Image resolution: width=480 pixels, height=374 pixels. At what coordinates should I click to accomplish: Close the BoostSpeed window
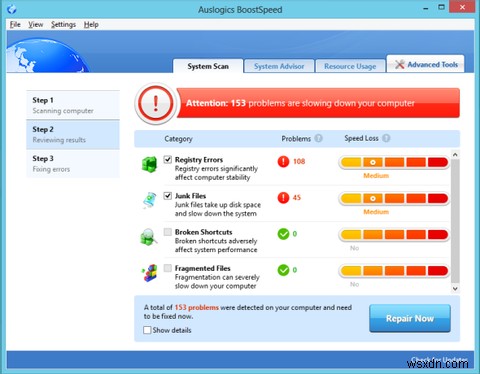[462, 7]
